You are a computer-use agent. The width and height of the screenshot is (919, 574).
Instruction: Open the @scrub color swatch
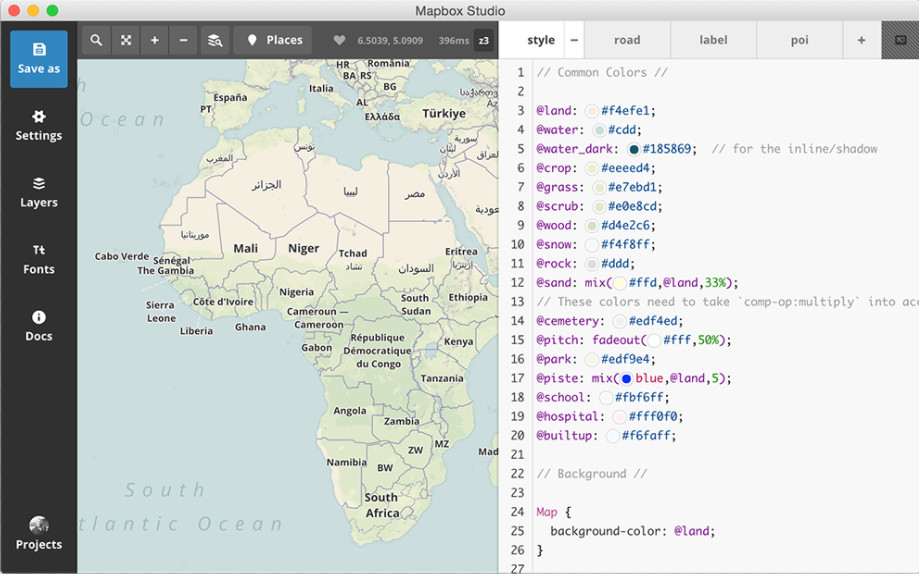(x=599, y=206)
